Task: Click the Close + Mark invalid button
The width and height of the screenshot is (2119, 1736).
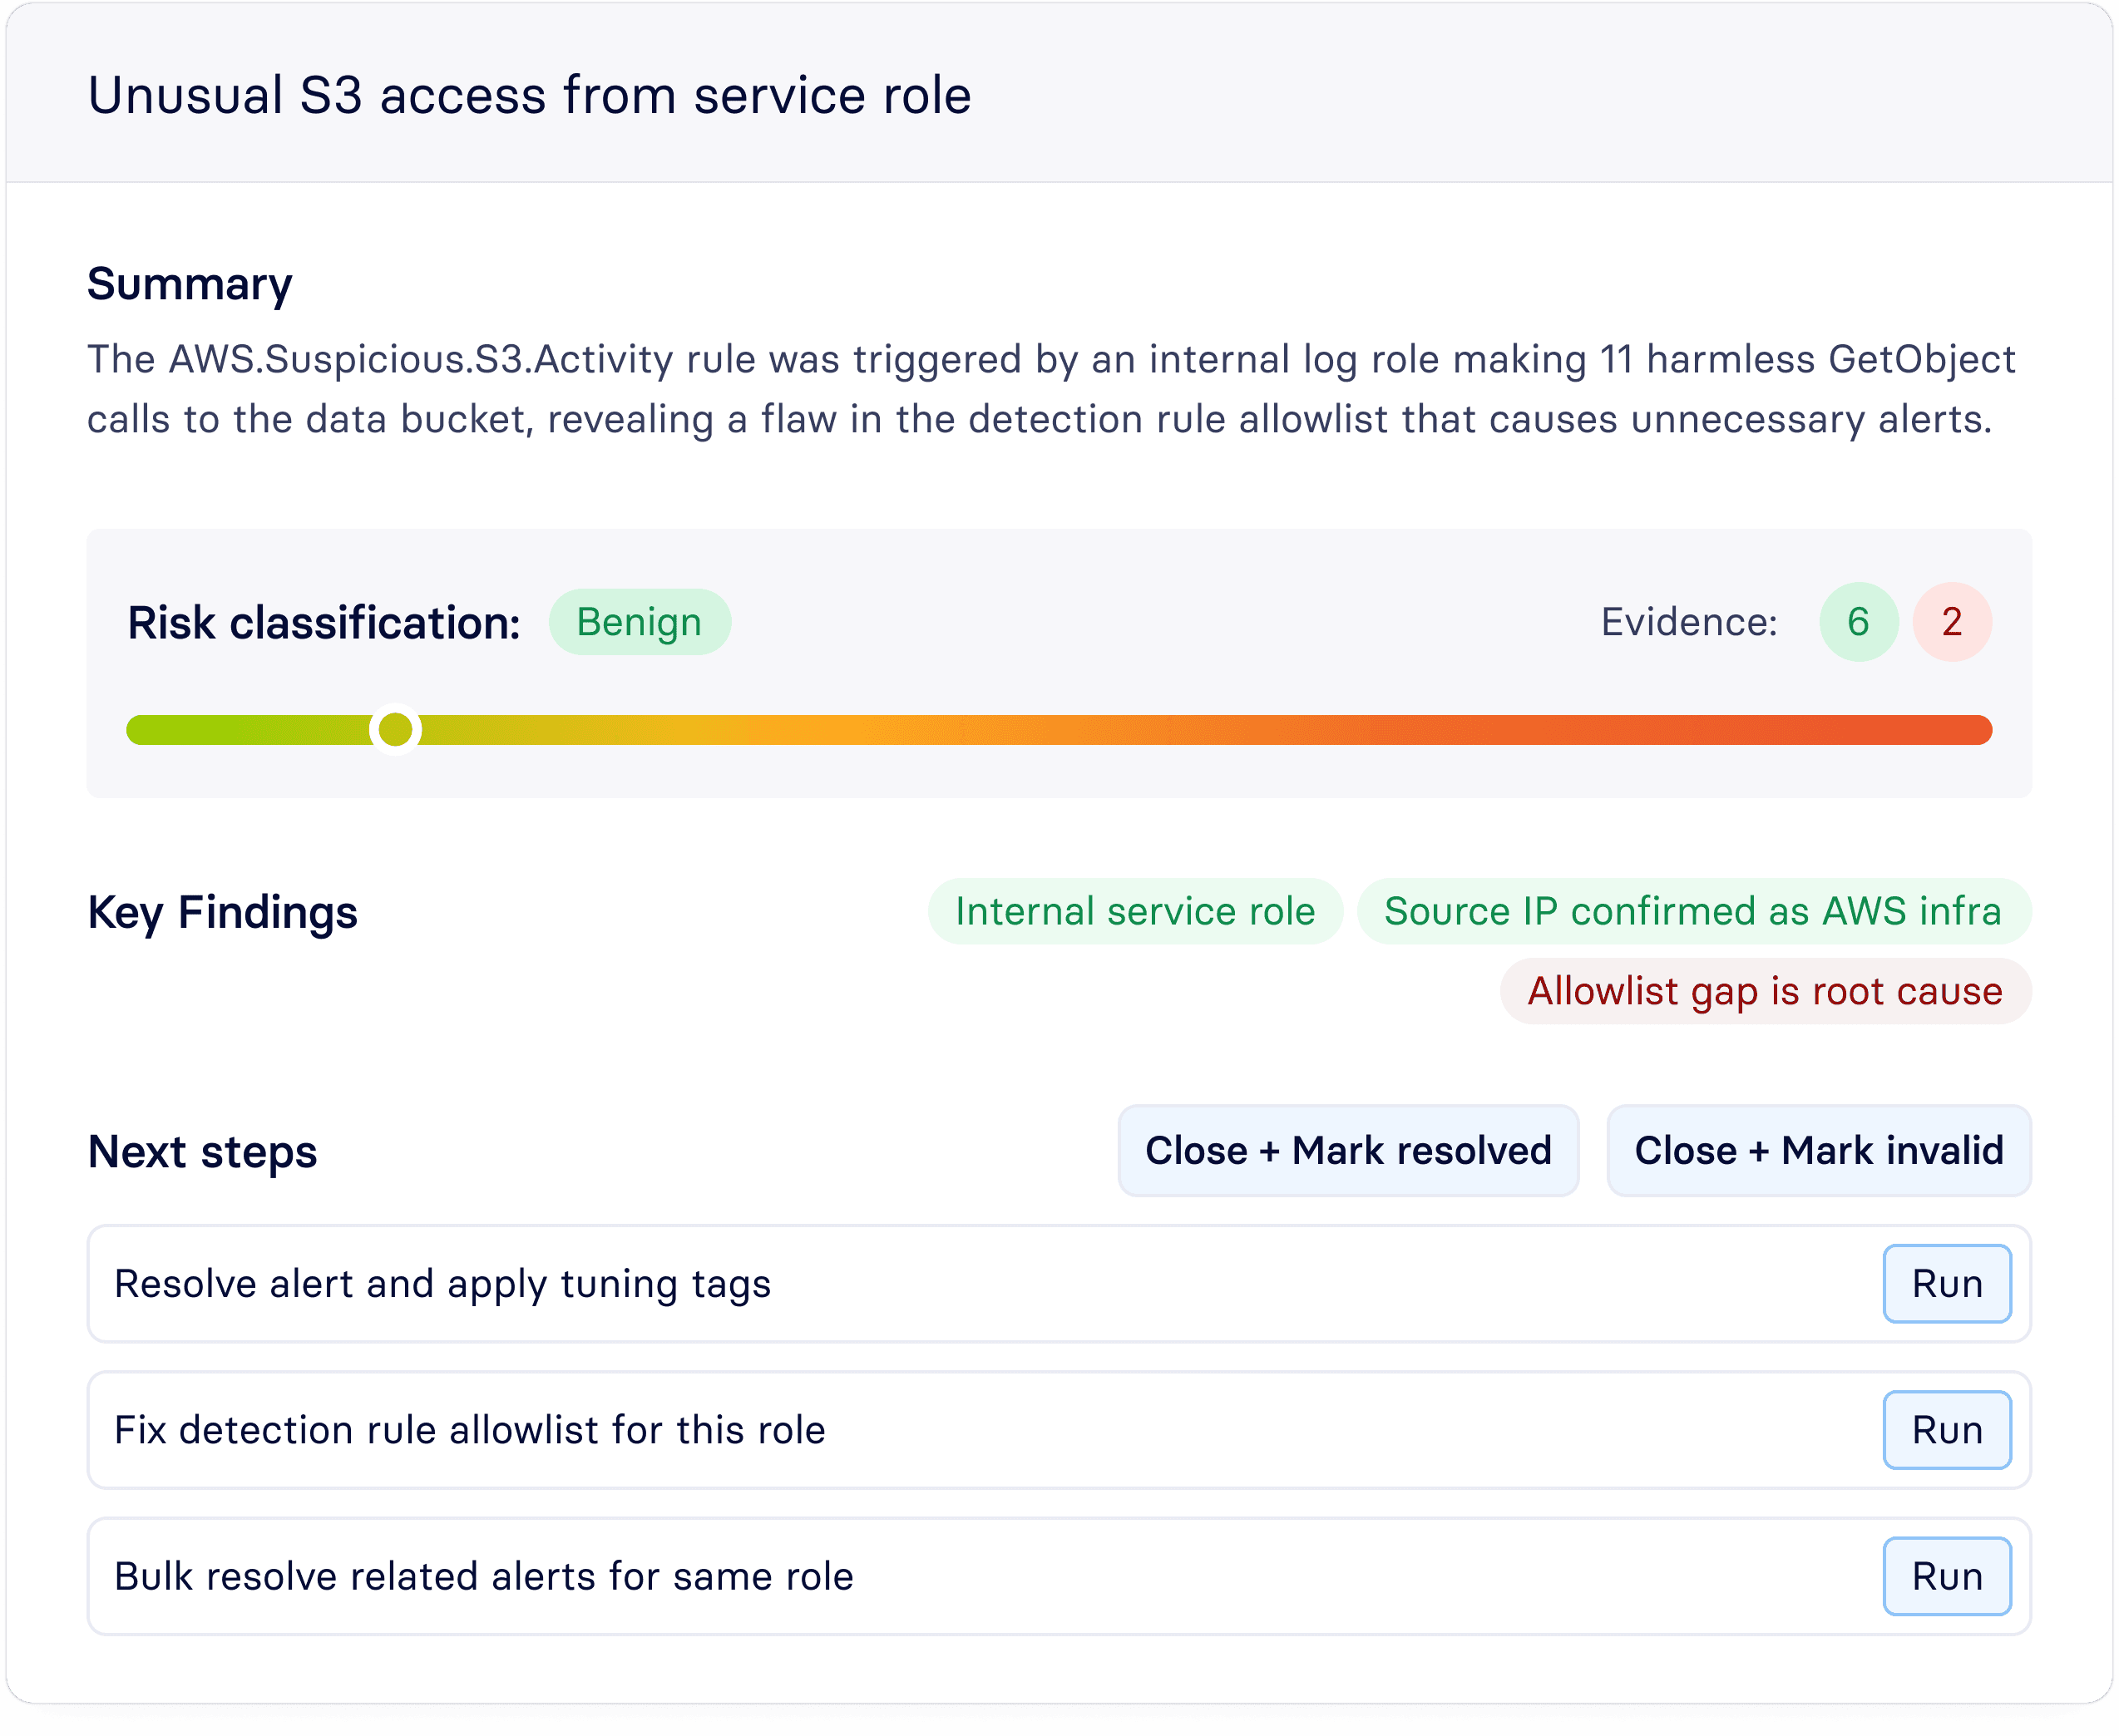Action: [1817, 1150]
